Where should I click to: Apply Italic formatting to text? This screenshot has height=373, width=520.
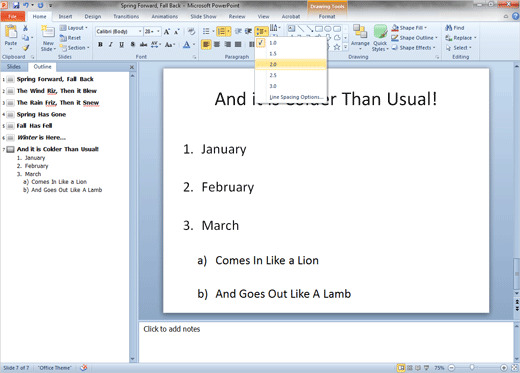click(x=111, y=44)
